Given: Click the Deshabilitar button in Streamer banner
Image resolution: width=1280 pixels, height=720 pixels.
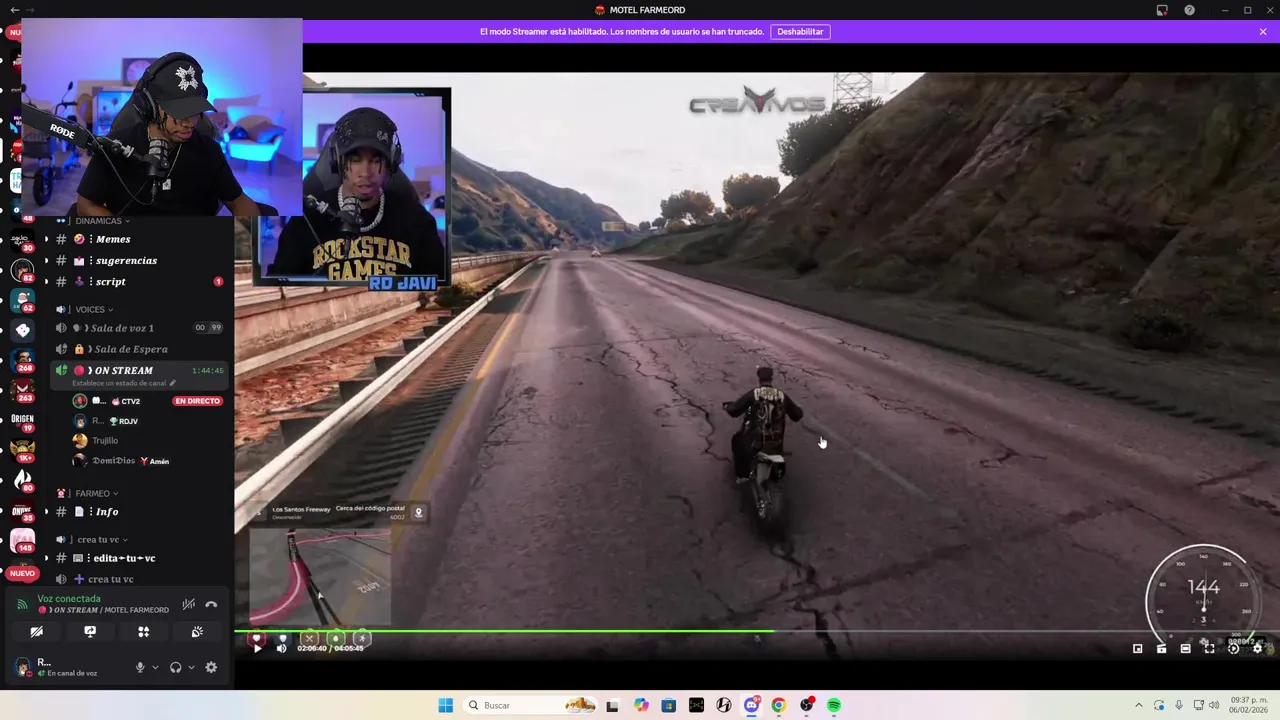Looking at the screenshot, I should click(x=800, y=32).
